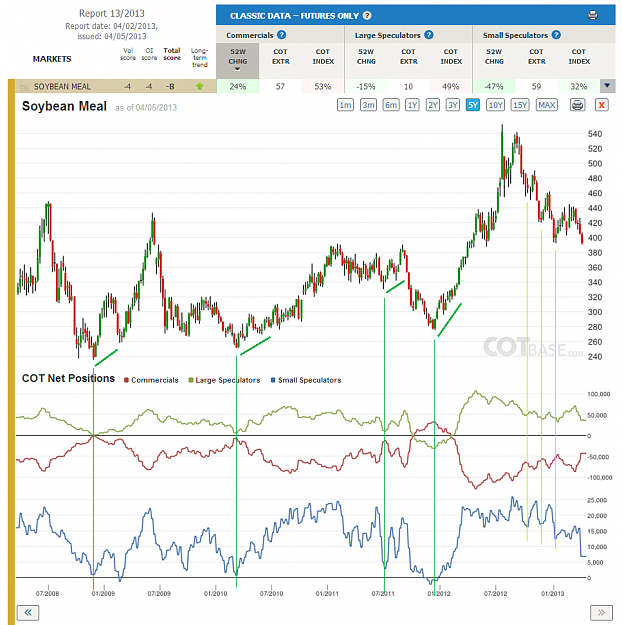
Task: Toggle the Commercials legend series
Action: [x=151, y=380]
